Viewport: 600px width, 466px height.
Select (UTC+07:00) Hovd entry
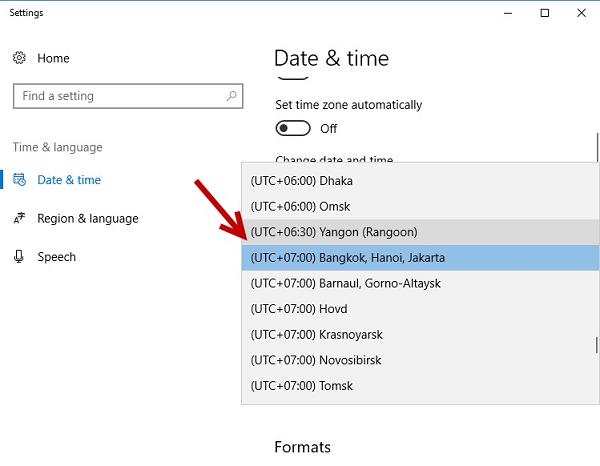(x=299, y=309)
